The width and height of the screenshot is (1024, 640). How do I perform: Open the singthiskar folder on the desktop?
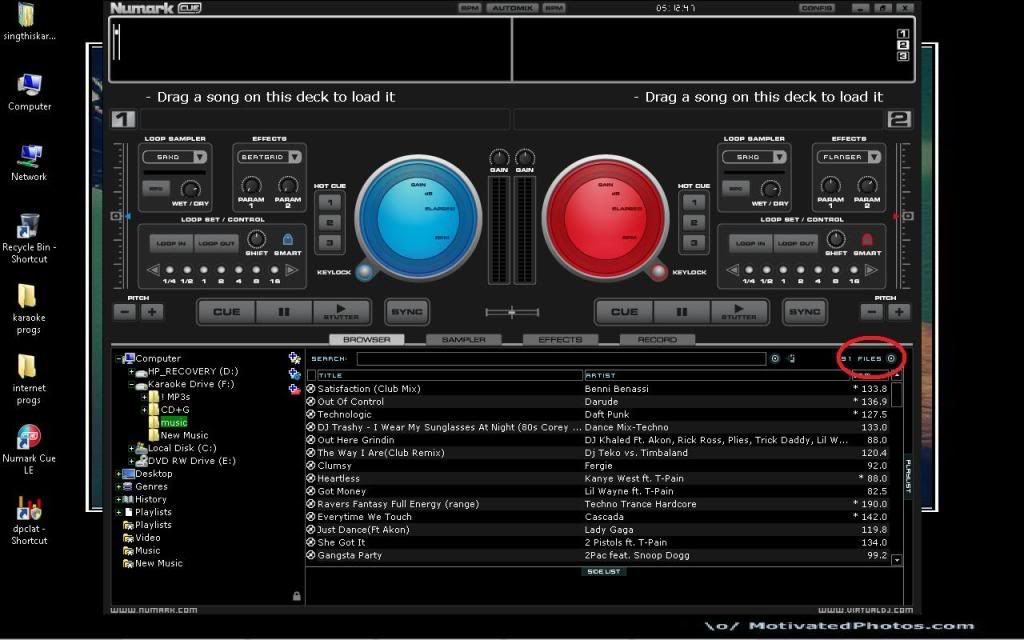pyautogui.click(x=29, y=22)
